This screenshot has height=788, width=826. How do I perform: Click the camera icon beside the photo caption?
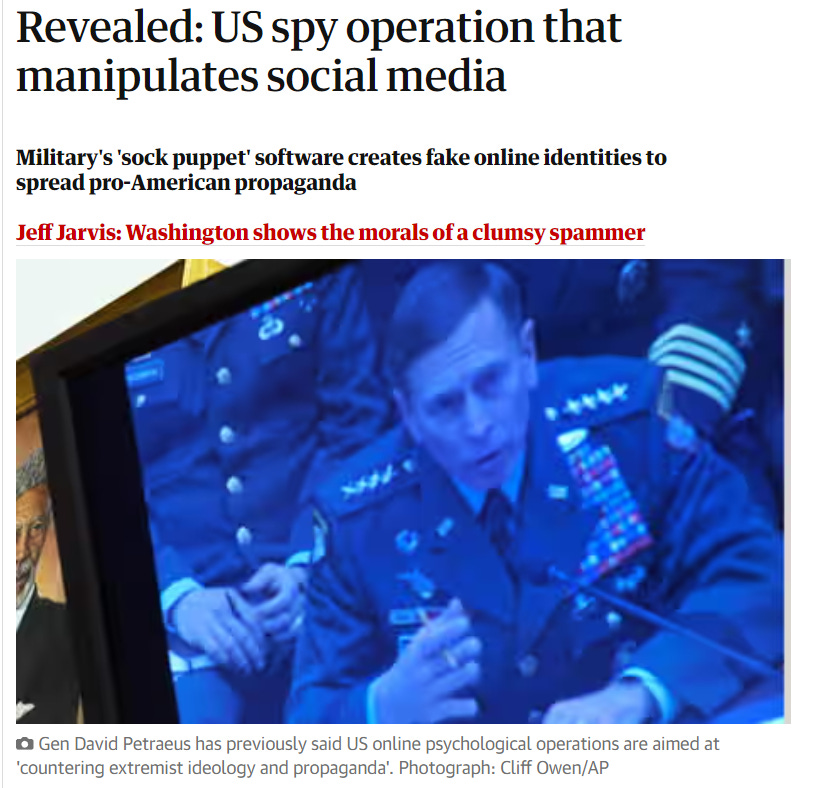(x=25, y=744)
